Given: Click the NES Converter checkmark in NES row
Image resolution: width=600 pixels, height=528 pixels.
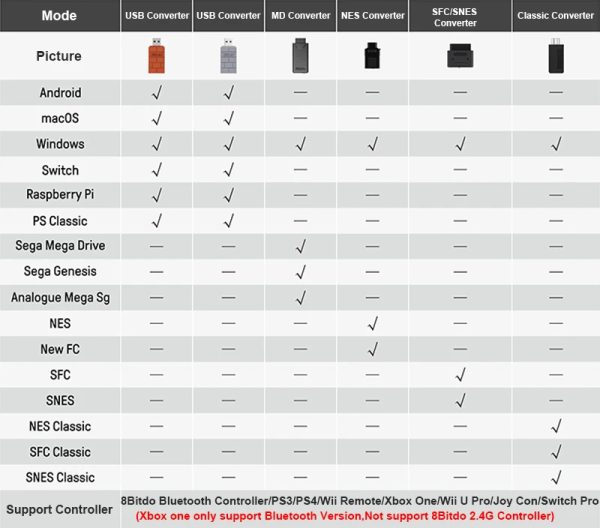Looking at the screenshot, I should (372, 324).
